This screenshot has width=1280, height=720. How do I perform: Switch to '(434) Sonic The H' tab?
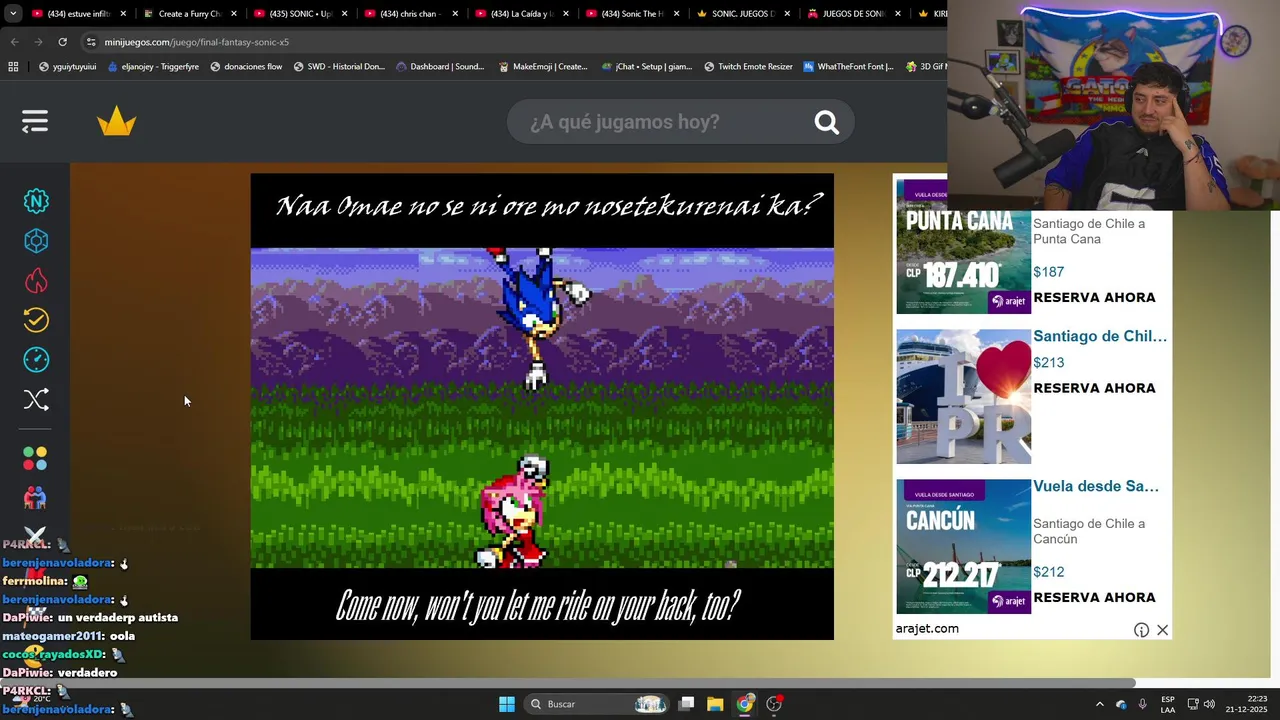(x=633, y=14)
